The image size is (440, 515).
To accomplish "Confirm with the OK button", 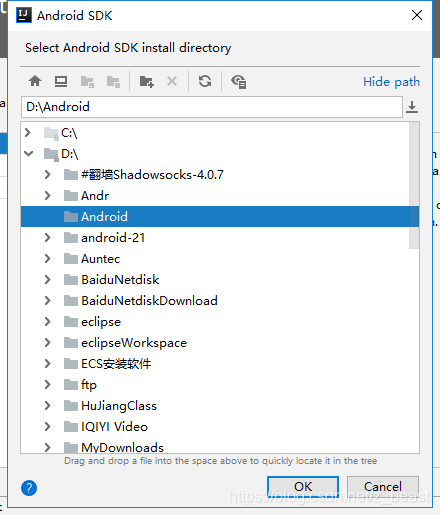I will [303, 487].
